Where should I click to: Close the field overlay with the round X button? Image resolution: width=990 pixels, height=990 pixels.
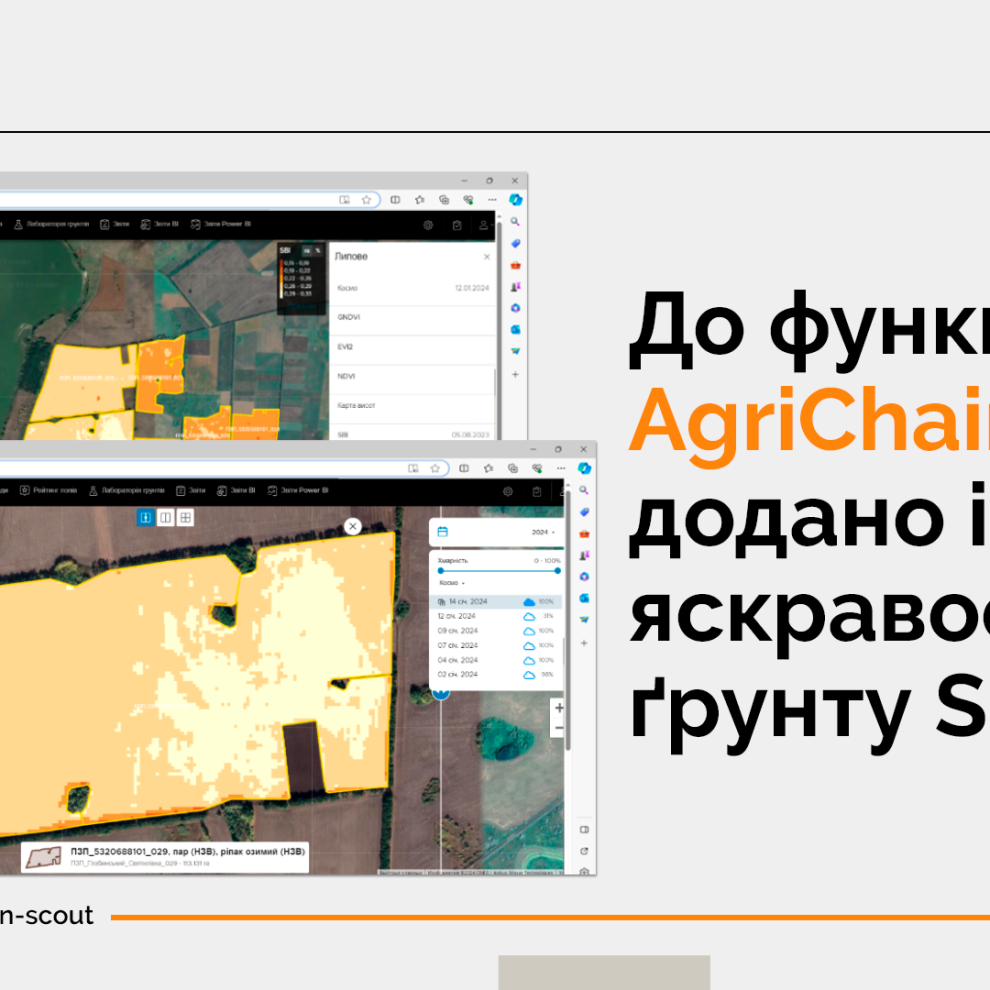coord(353,527)
